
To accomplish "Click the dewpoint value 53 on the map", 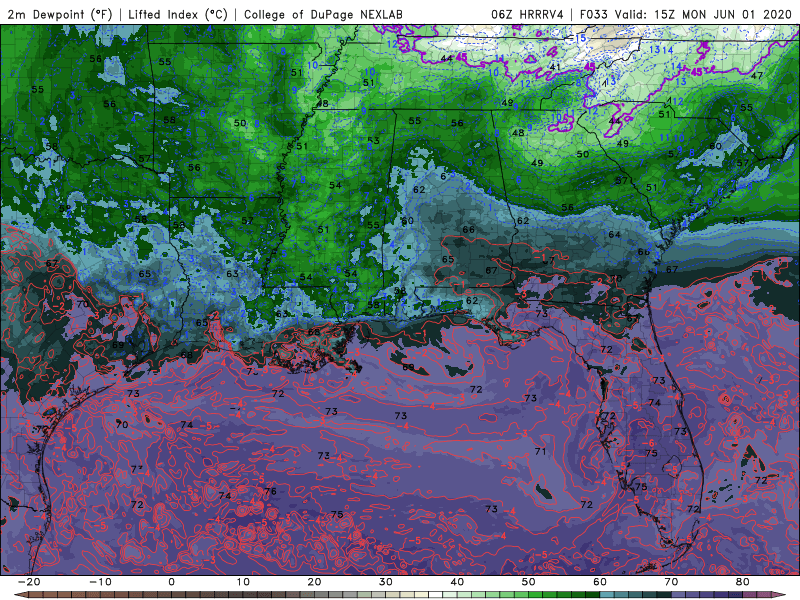I will (373, 140).
